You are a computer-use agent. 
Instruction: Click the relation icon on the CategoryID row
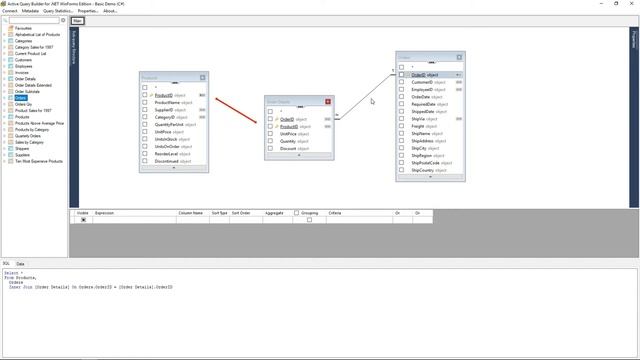coord(202,117)
